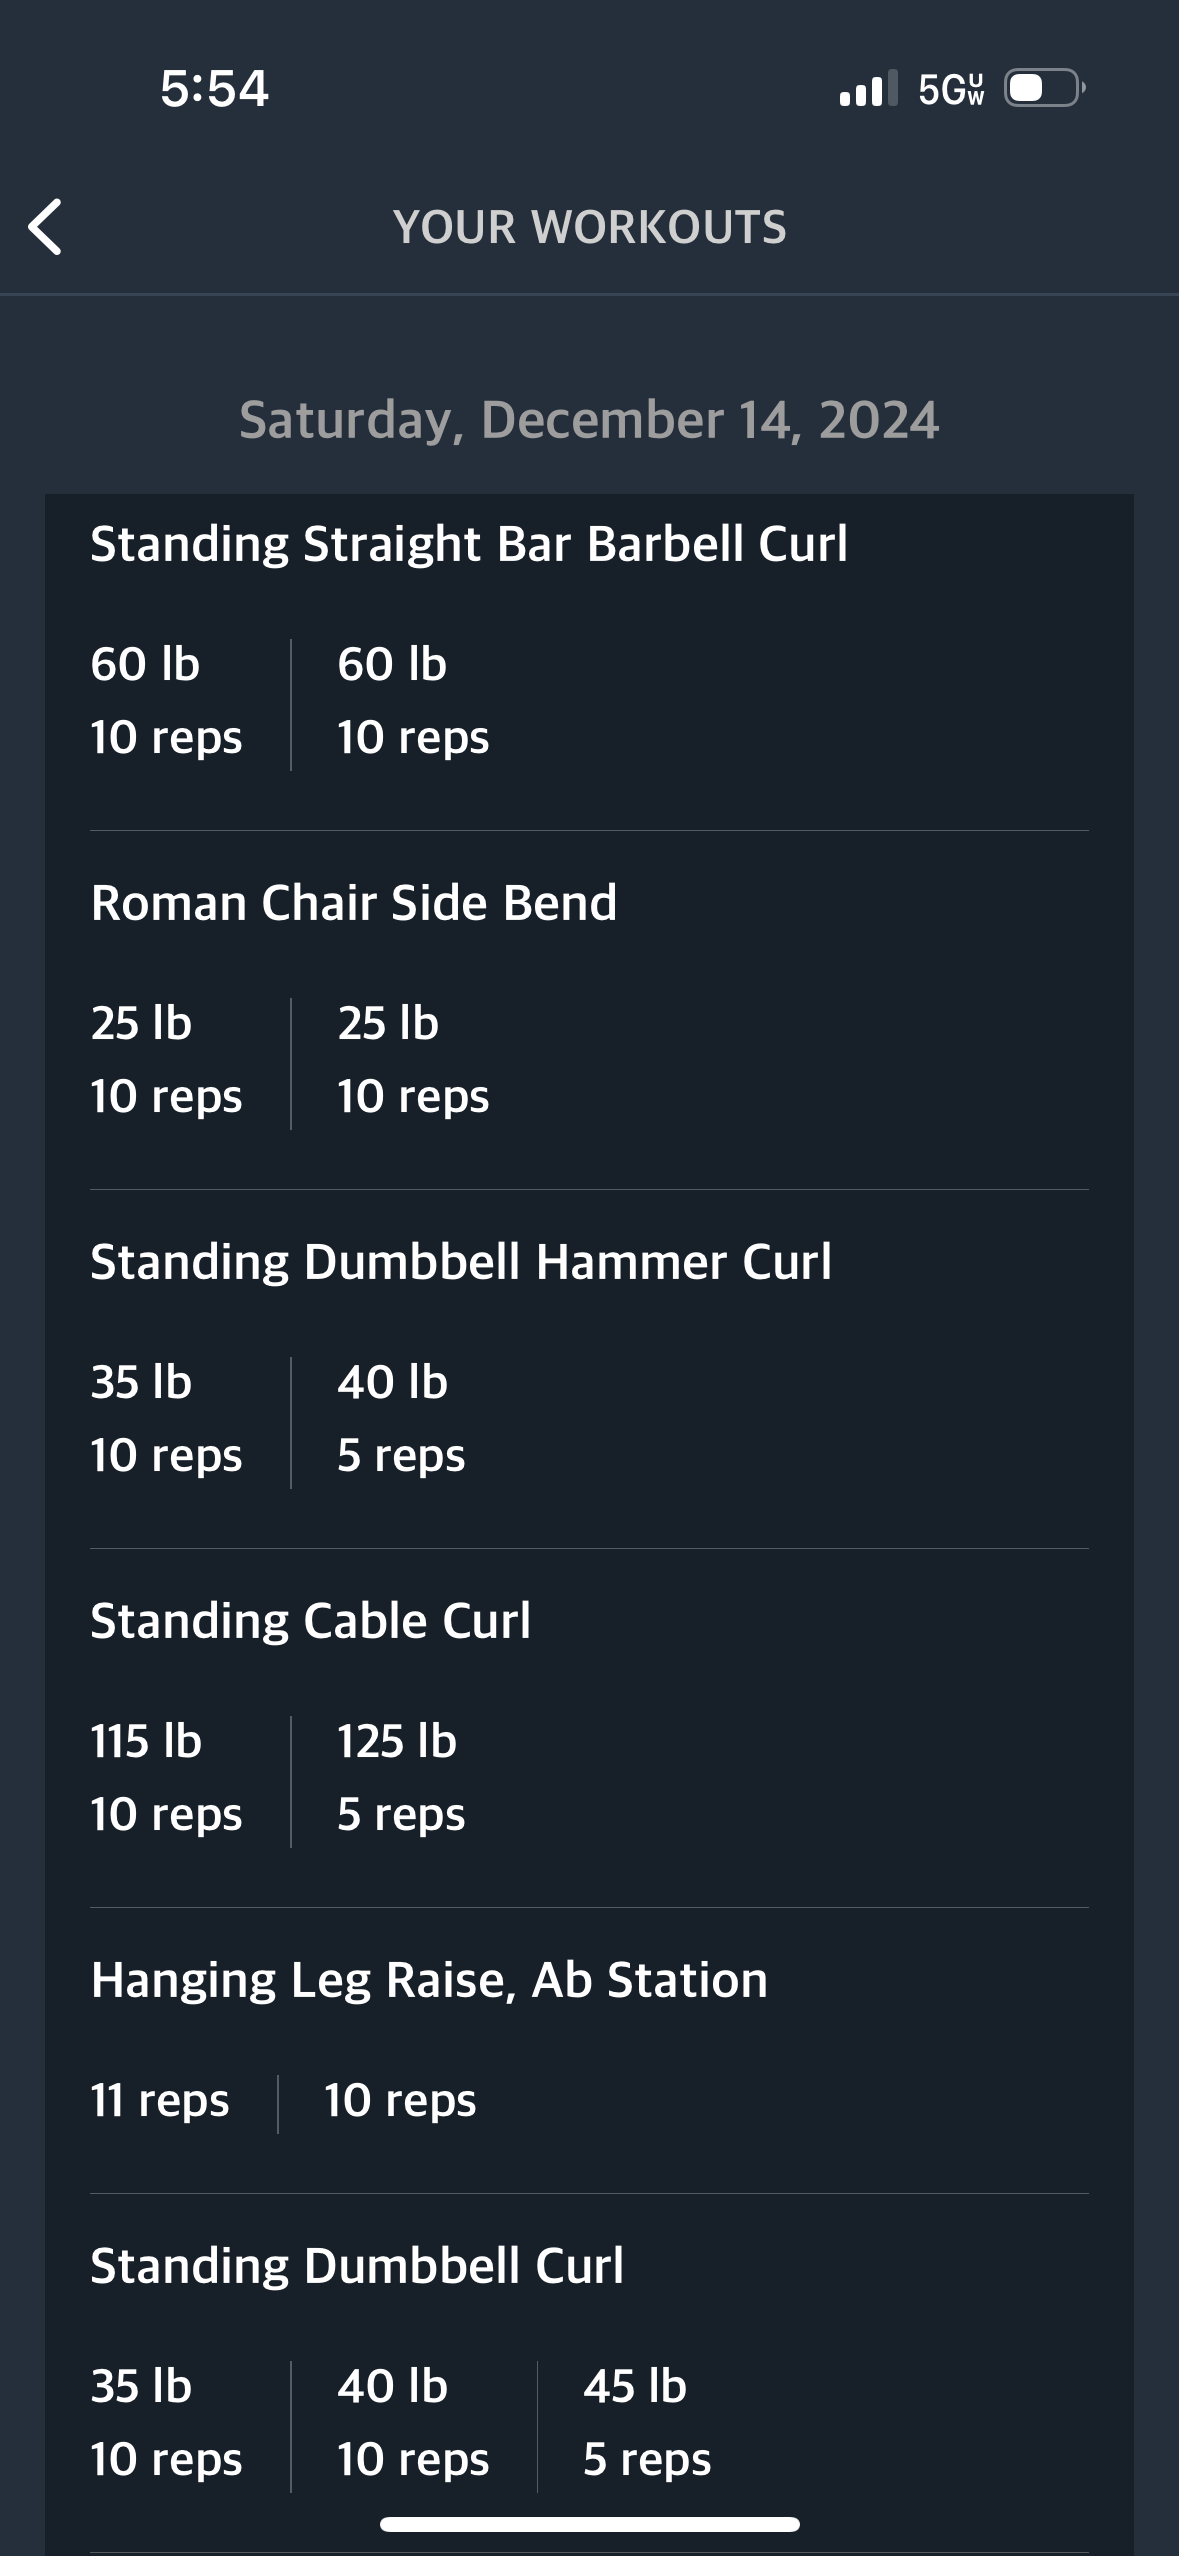Select the 11 reps leg raise set
The height and width of the screenshot is (2556, 1179).
(x=160, y=2101)
